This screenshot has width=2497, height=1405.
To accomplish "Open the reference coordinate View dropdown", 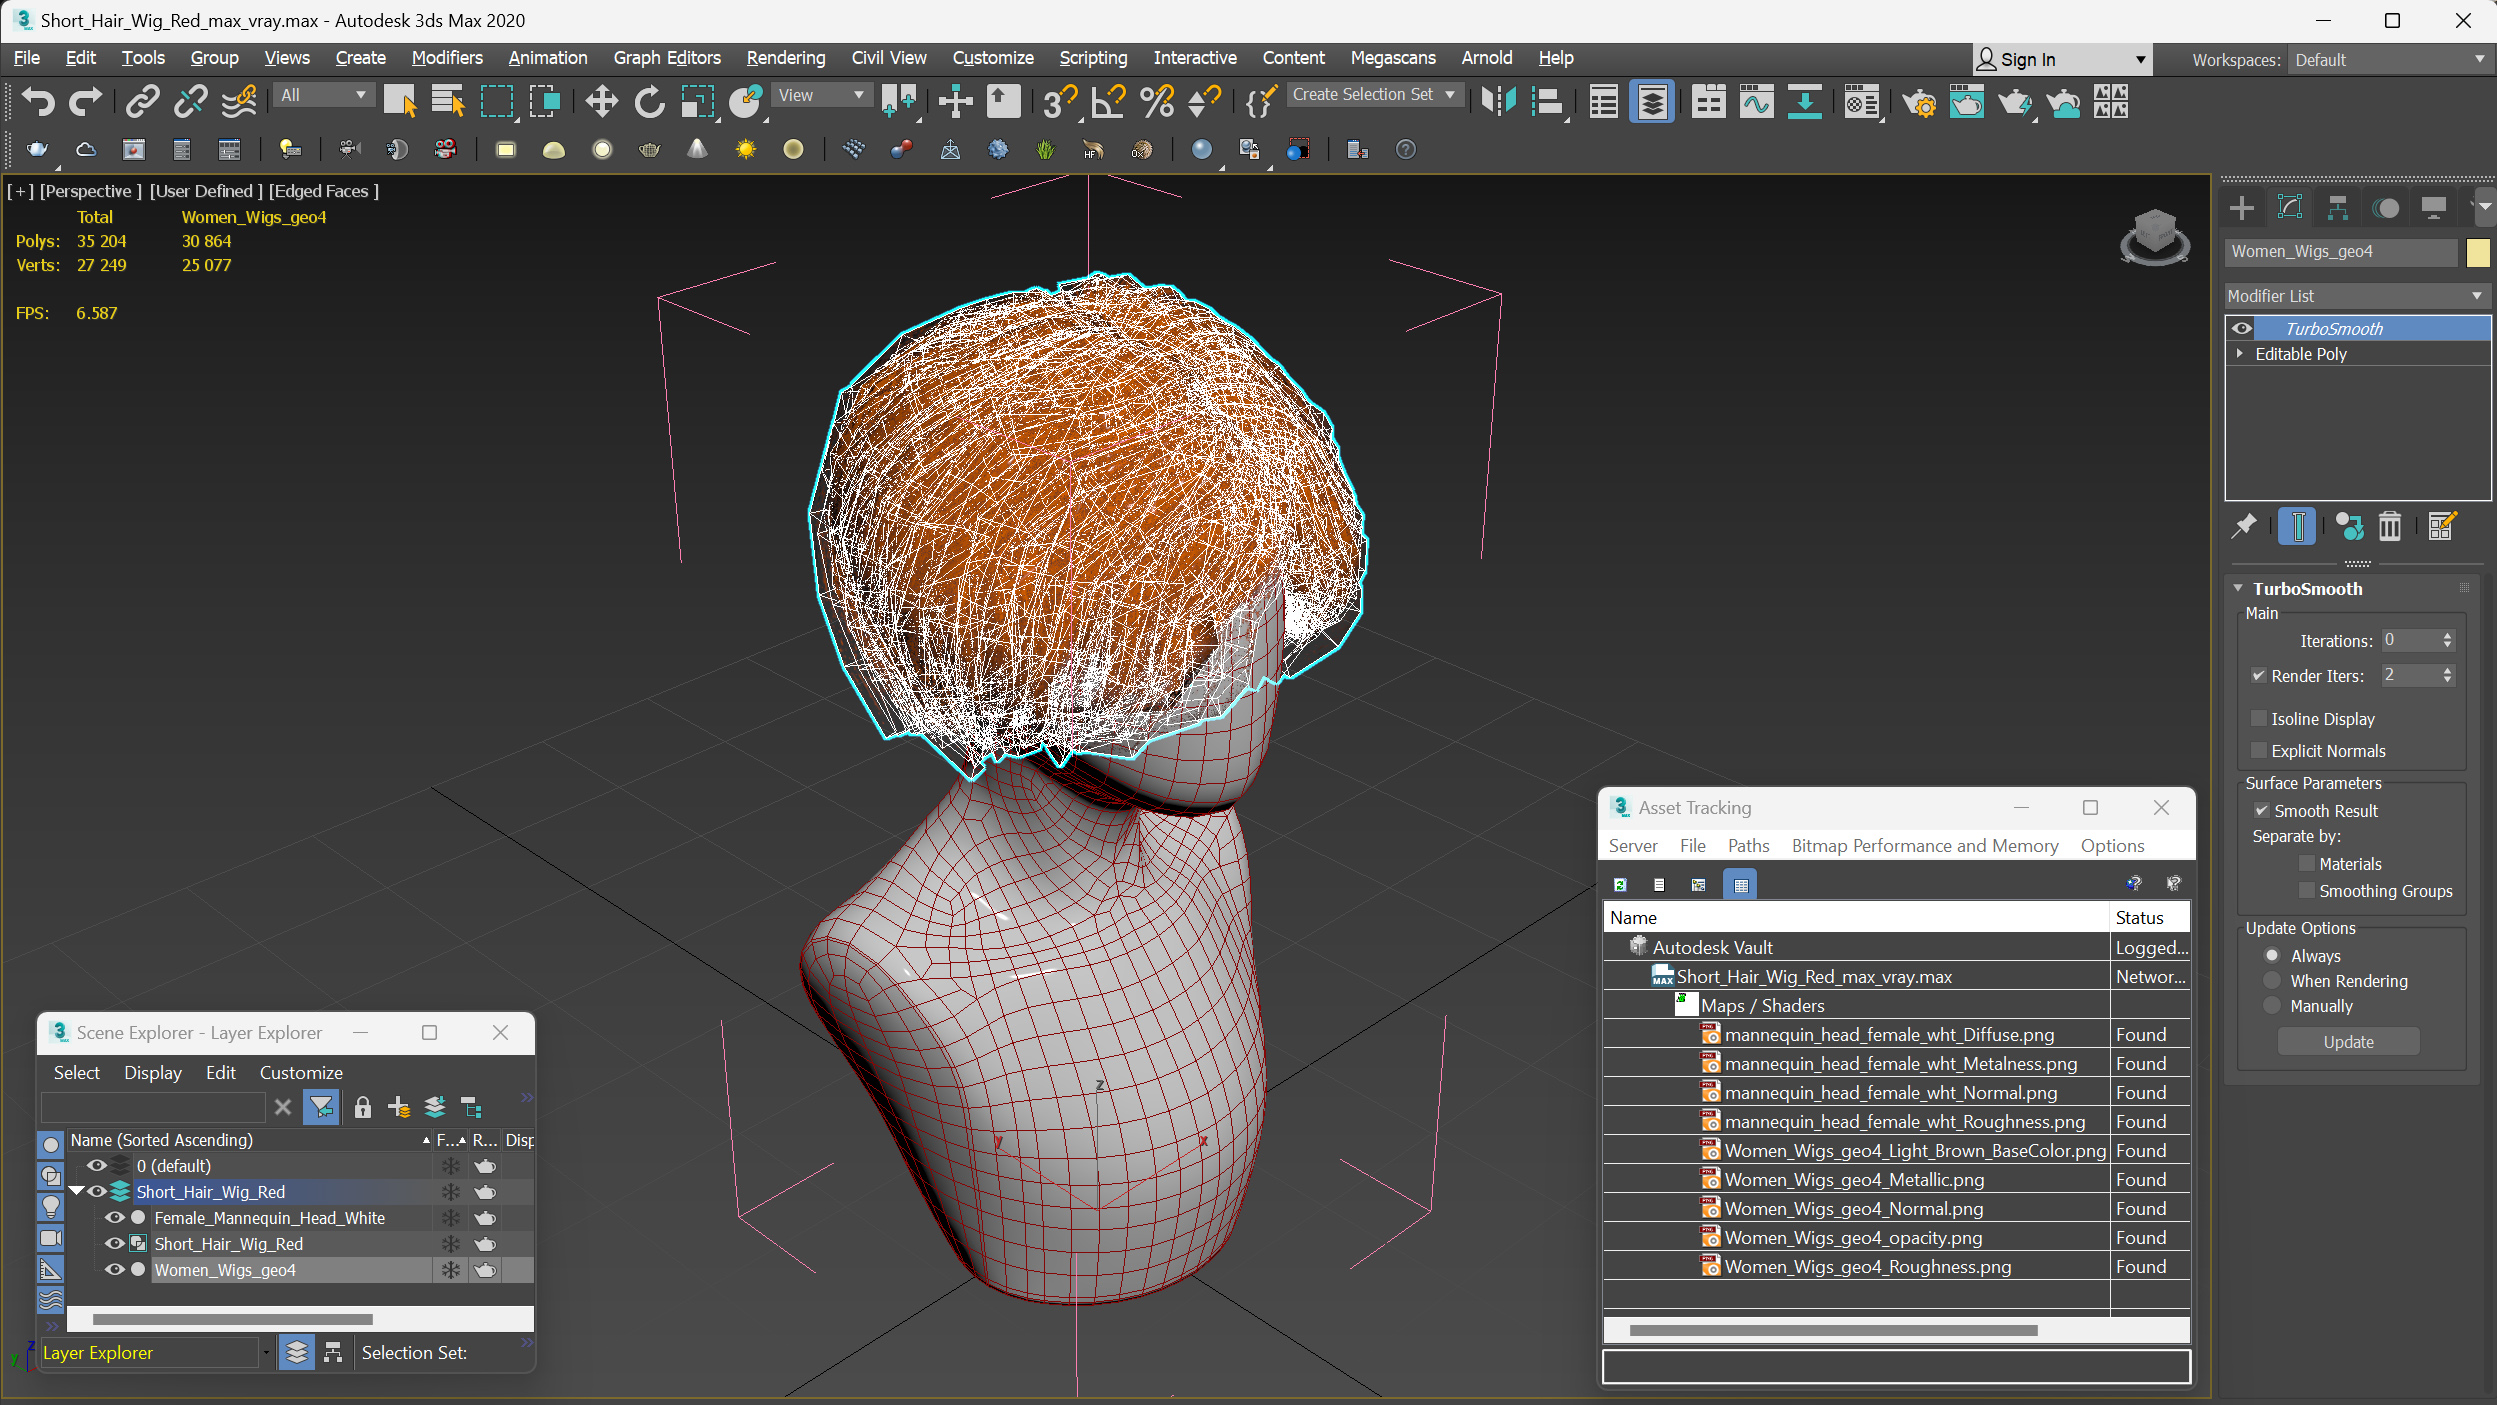I will [x=820, y=95].
